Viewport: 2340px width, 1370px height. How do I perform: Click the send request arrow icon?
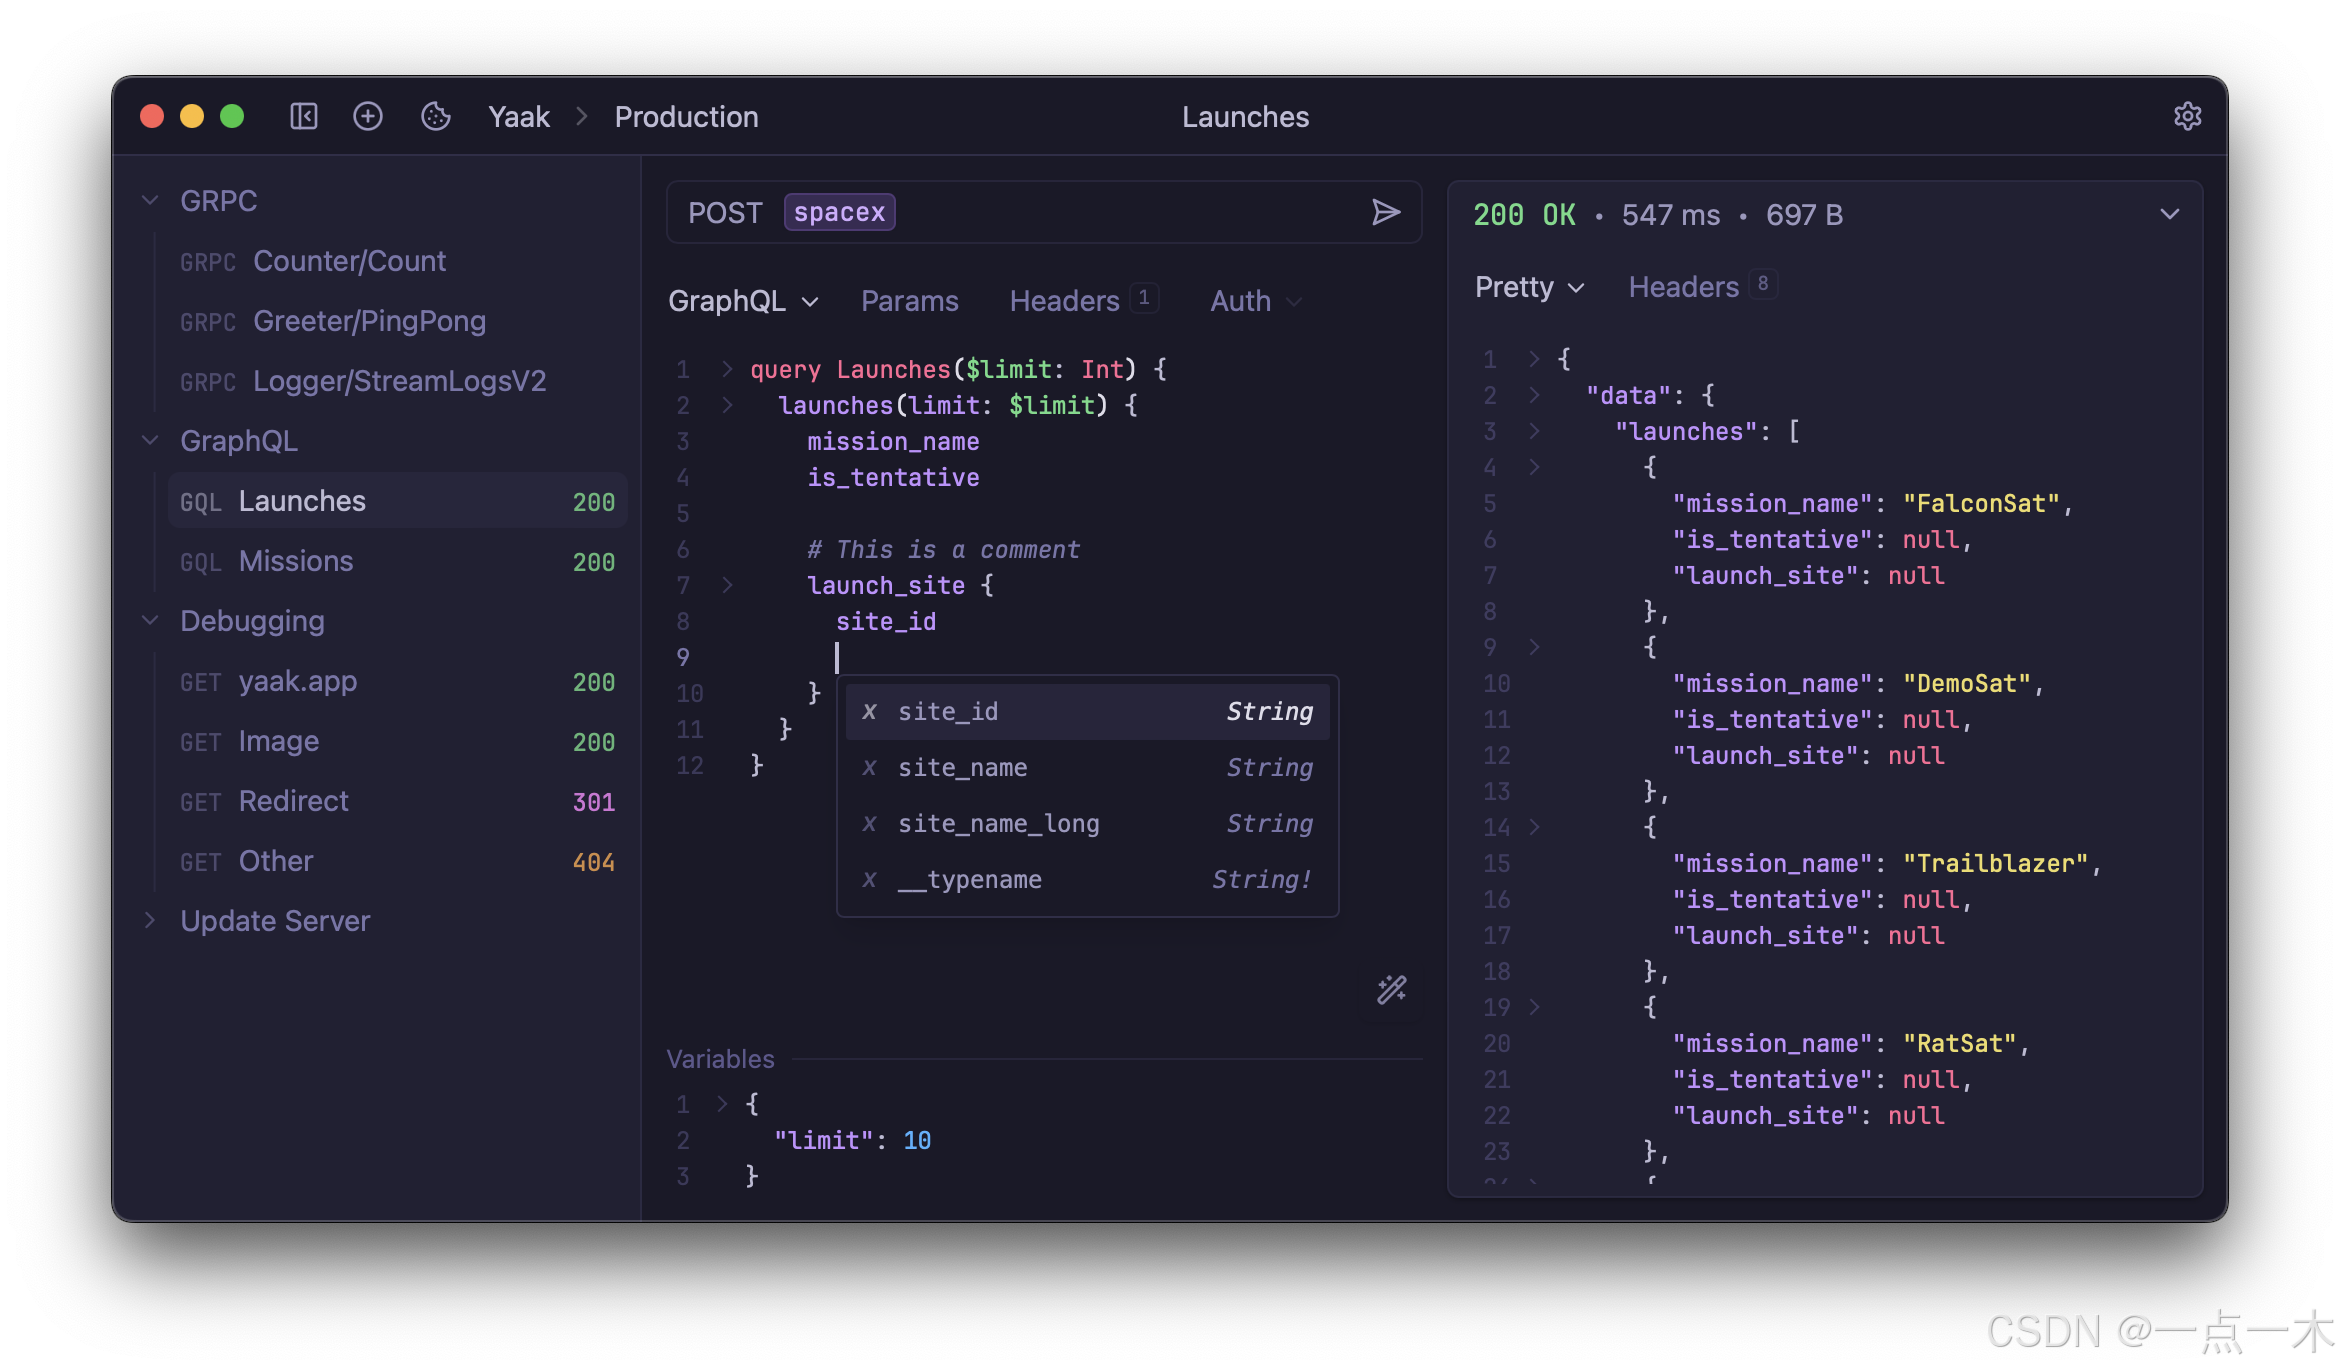1385,212
